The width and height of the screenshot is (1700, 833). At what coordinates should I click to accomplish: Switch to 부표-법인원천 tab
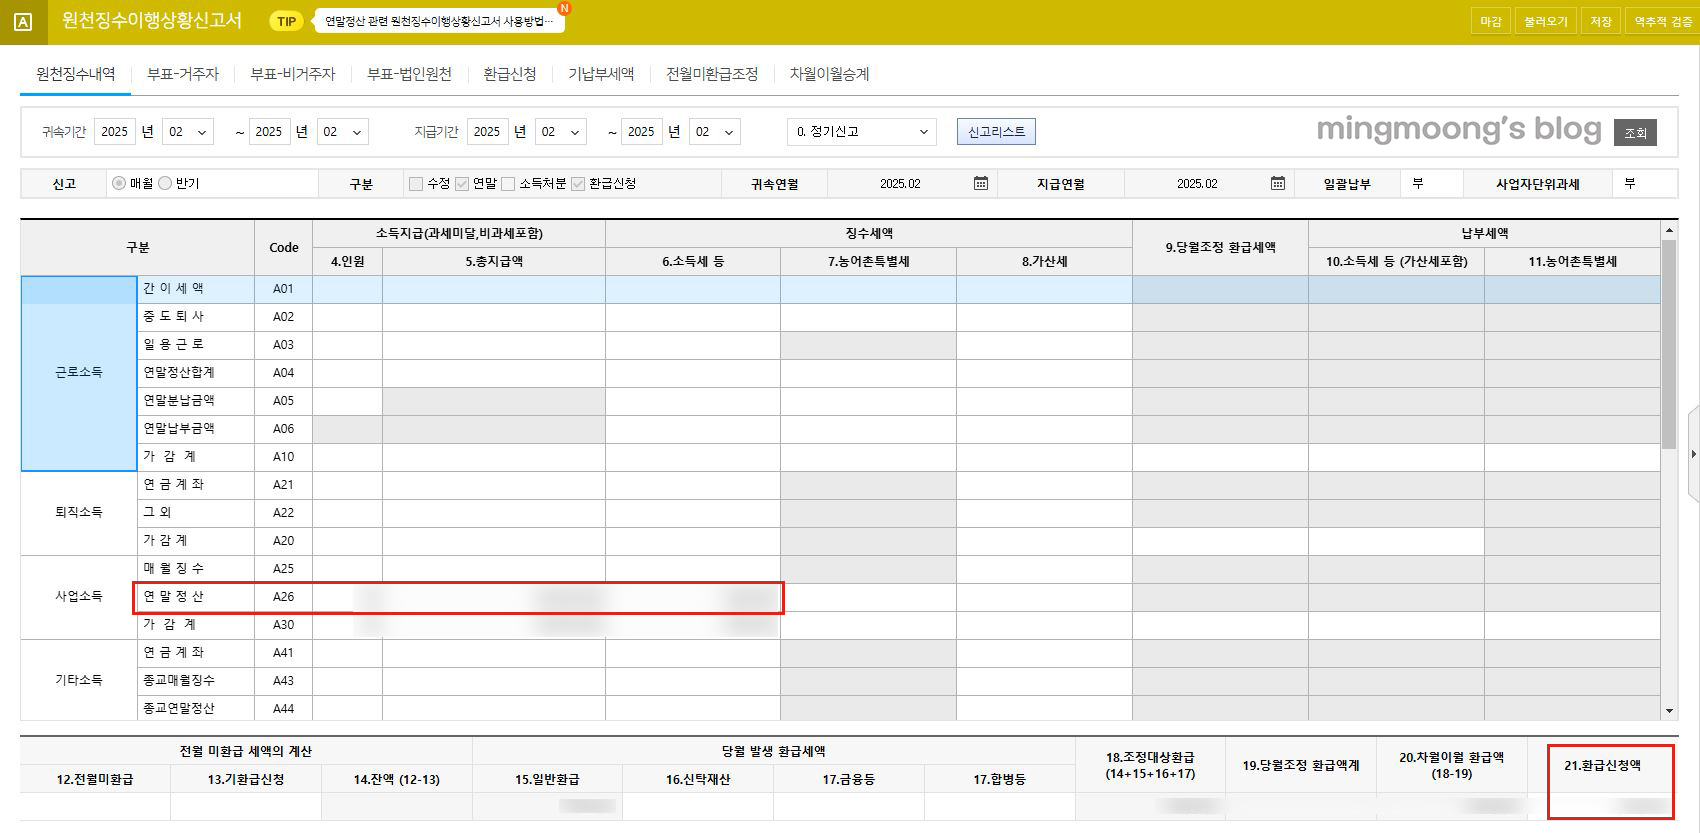[409, 74]
